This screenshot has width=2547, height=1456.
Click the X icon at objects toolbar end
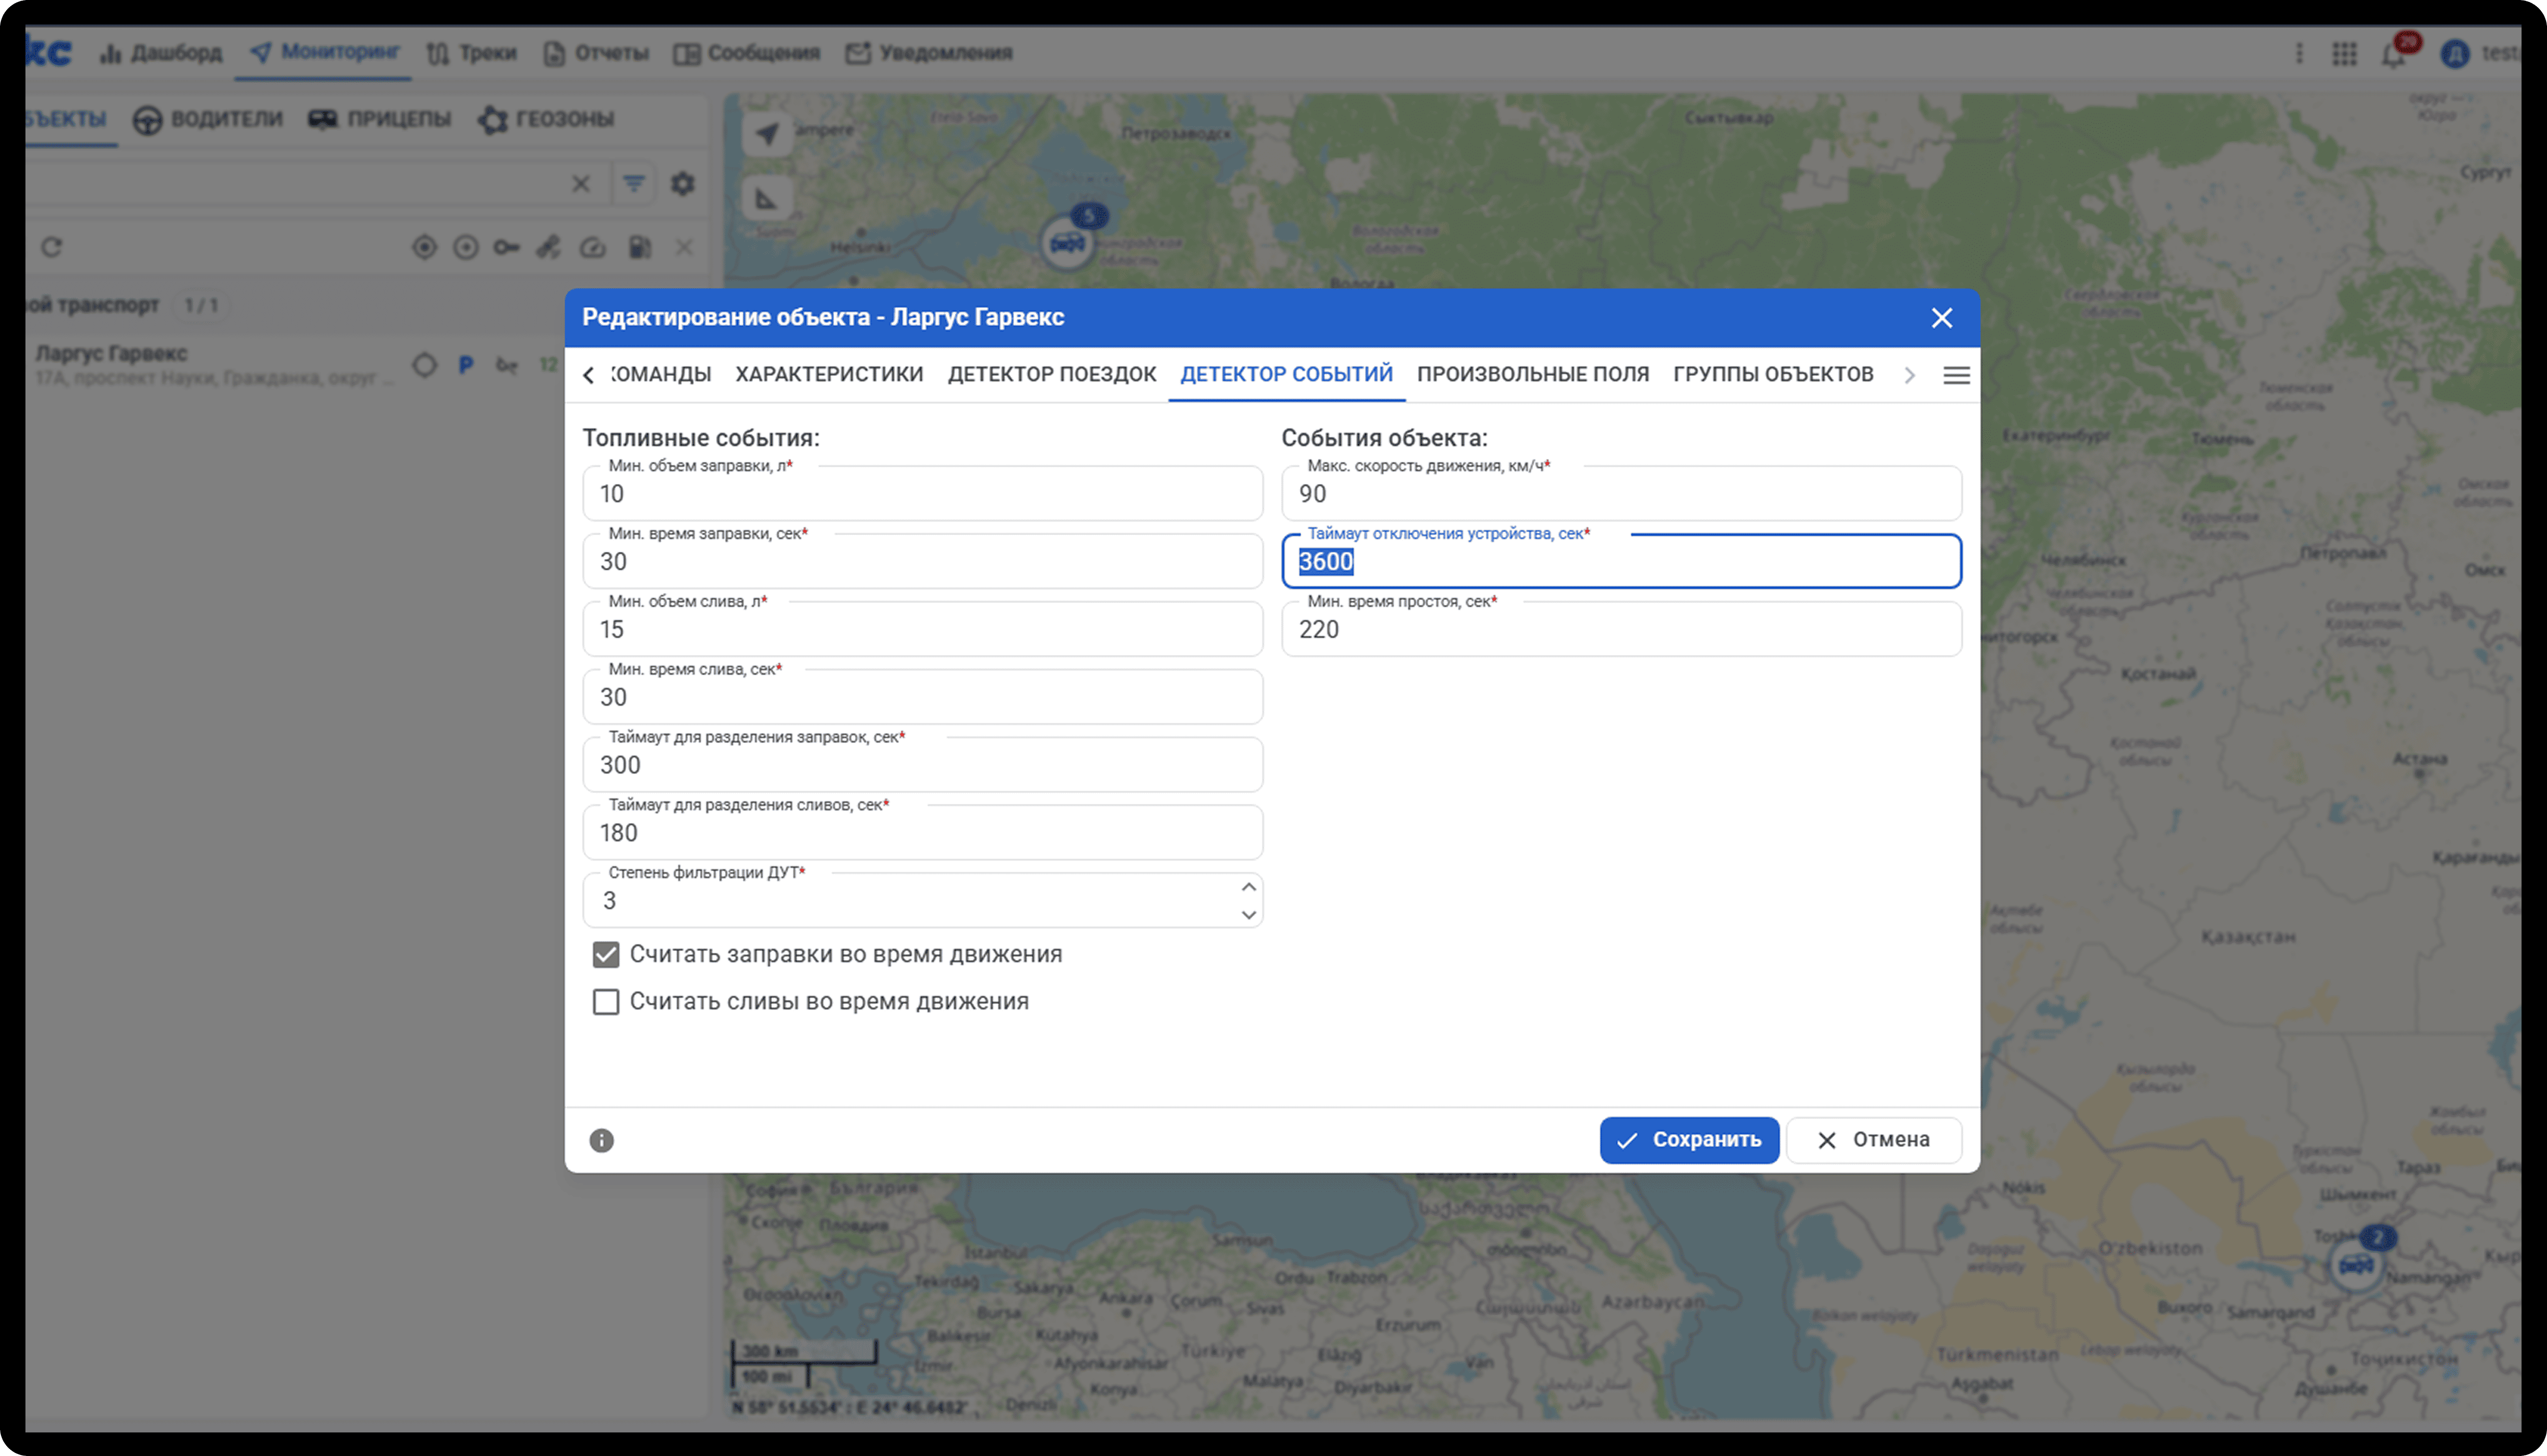[684, 247]
